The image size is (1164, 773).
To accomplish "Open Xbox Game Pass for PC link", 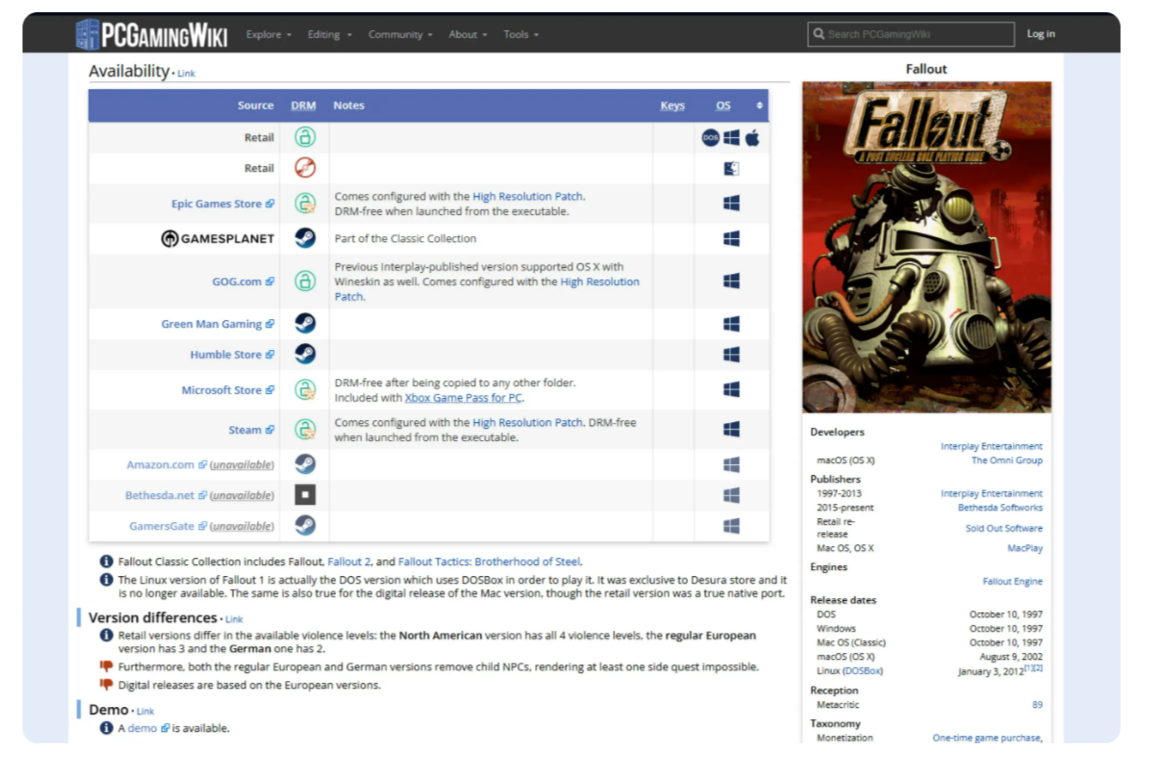I will pyautogui.click(x=463, y=397).
